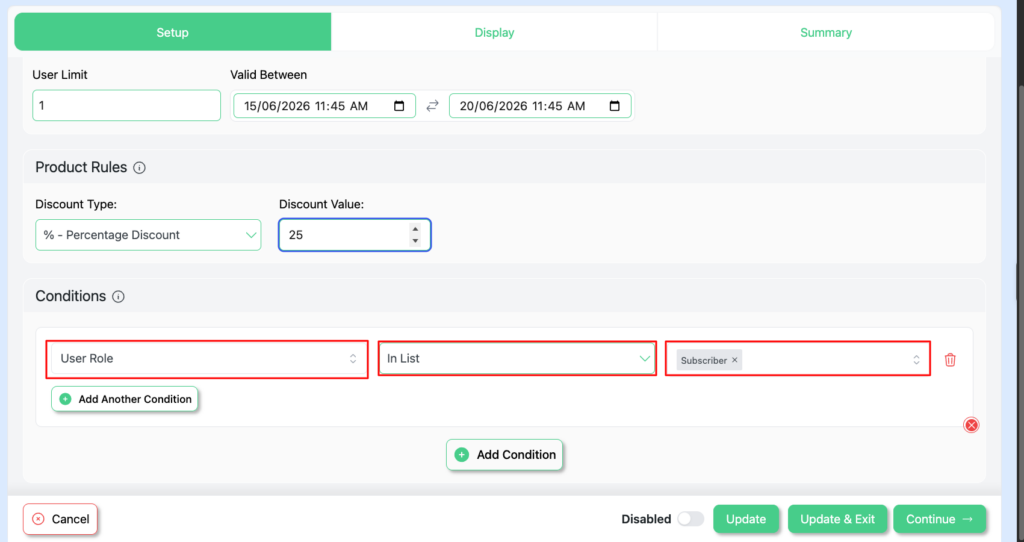1024x542 pixels.
Task: Click the Discount Value field
Action: 355,235
